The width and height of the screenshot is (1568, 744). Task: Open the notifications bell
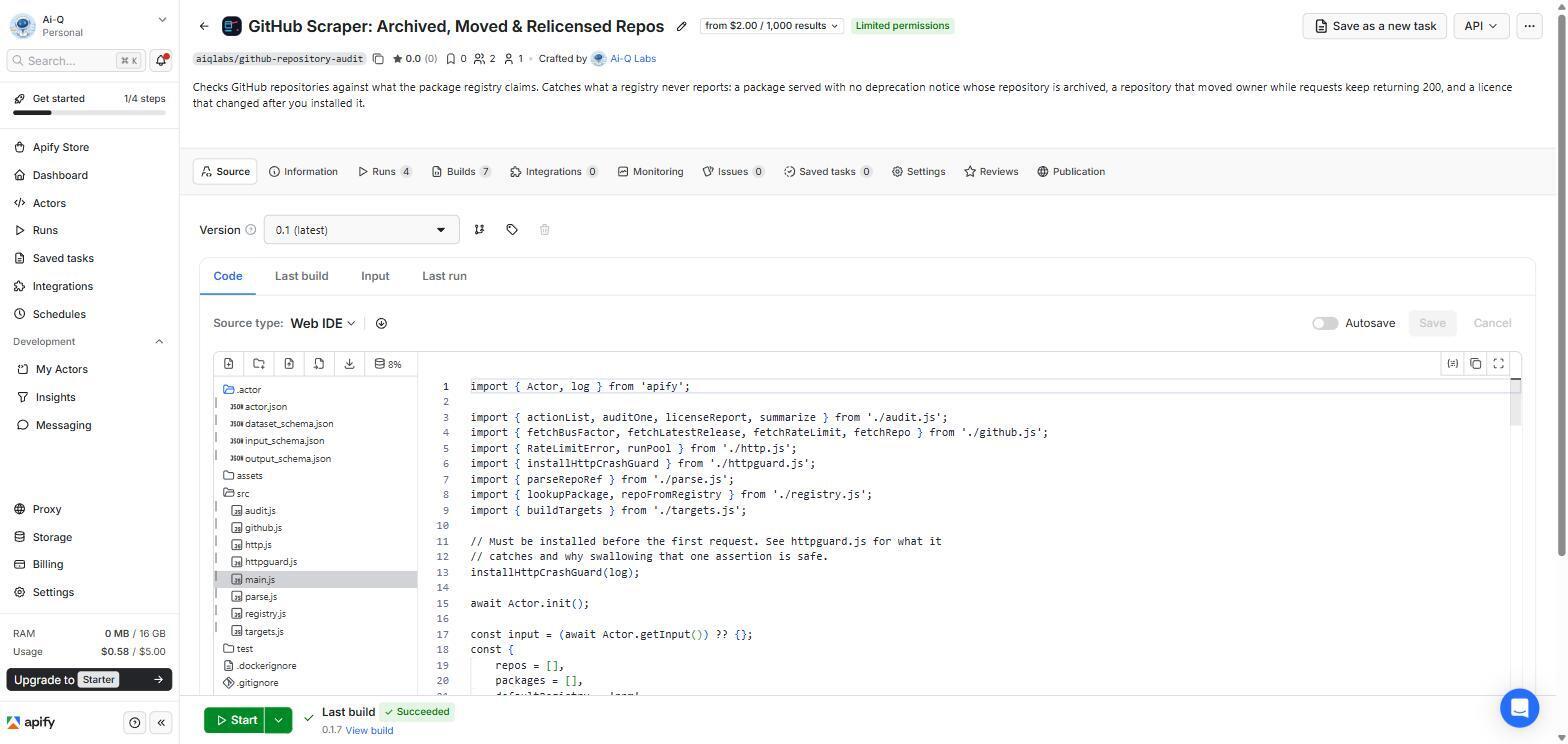point(160,60)
